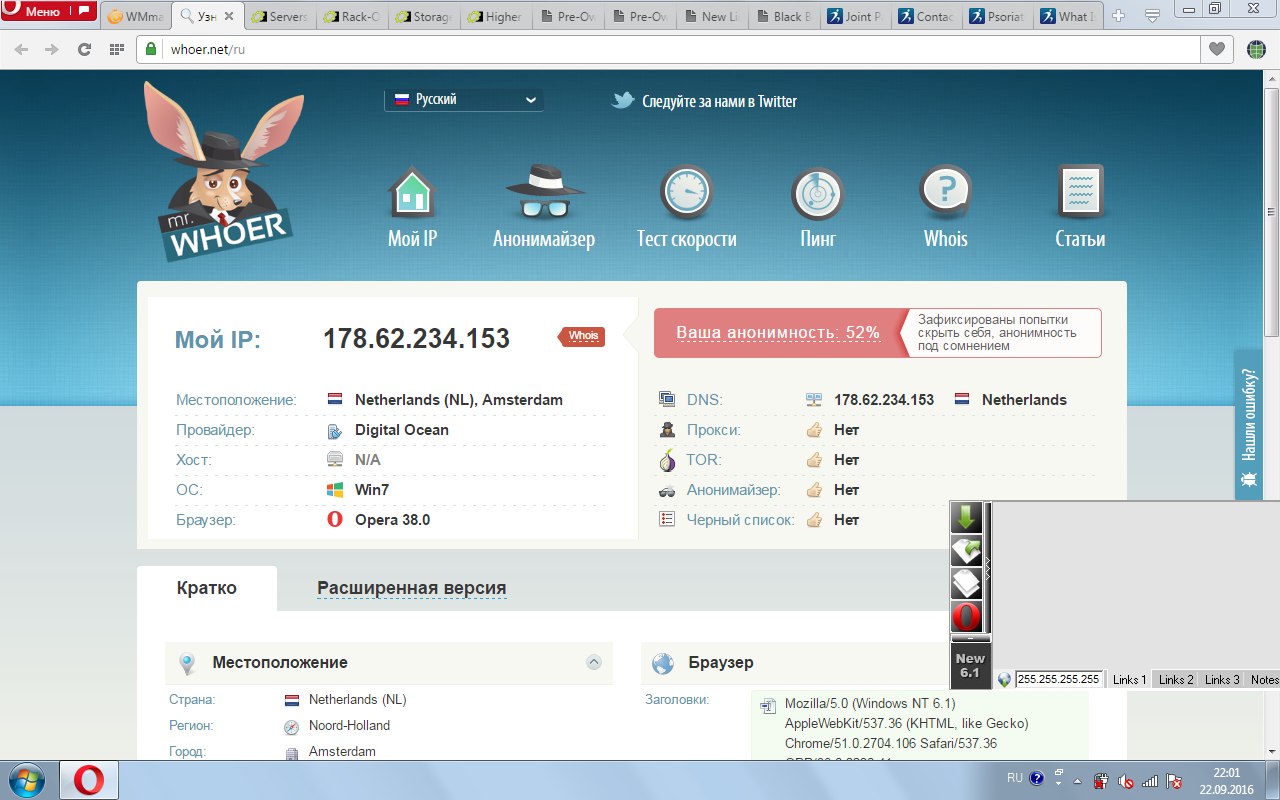Collapse the Местоположение section
Screen dimensions: 1280x800
point(594,662)
